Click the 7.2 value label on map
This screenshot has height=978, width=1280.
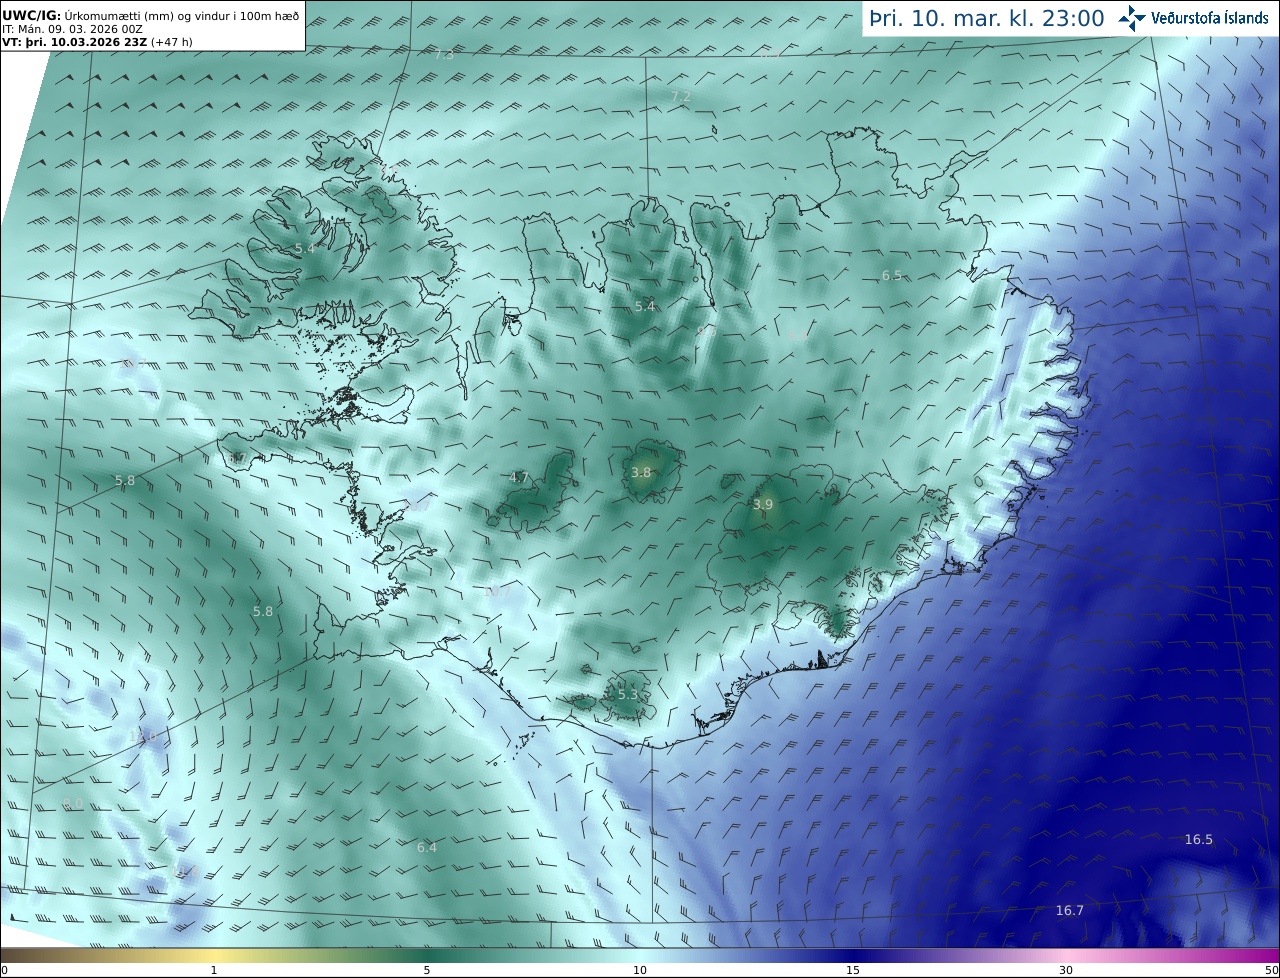(681, 96)
